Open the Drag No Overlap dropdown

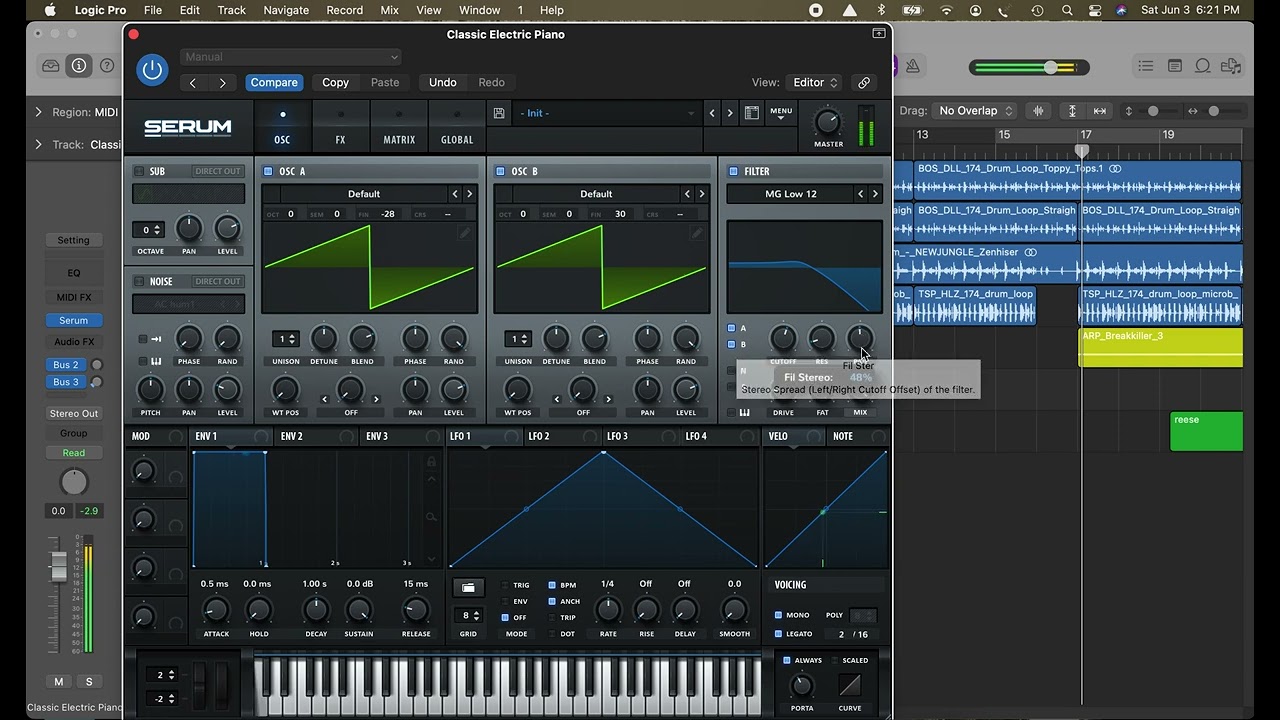[x=975, y=111]
